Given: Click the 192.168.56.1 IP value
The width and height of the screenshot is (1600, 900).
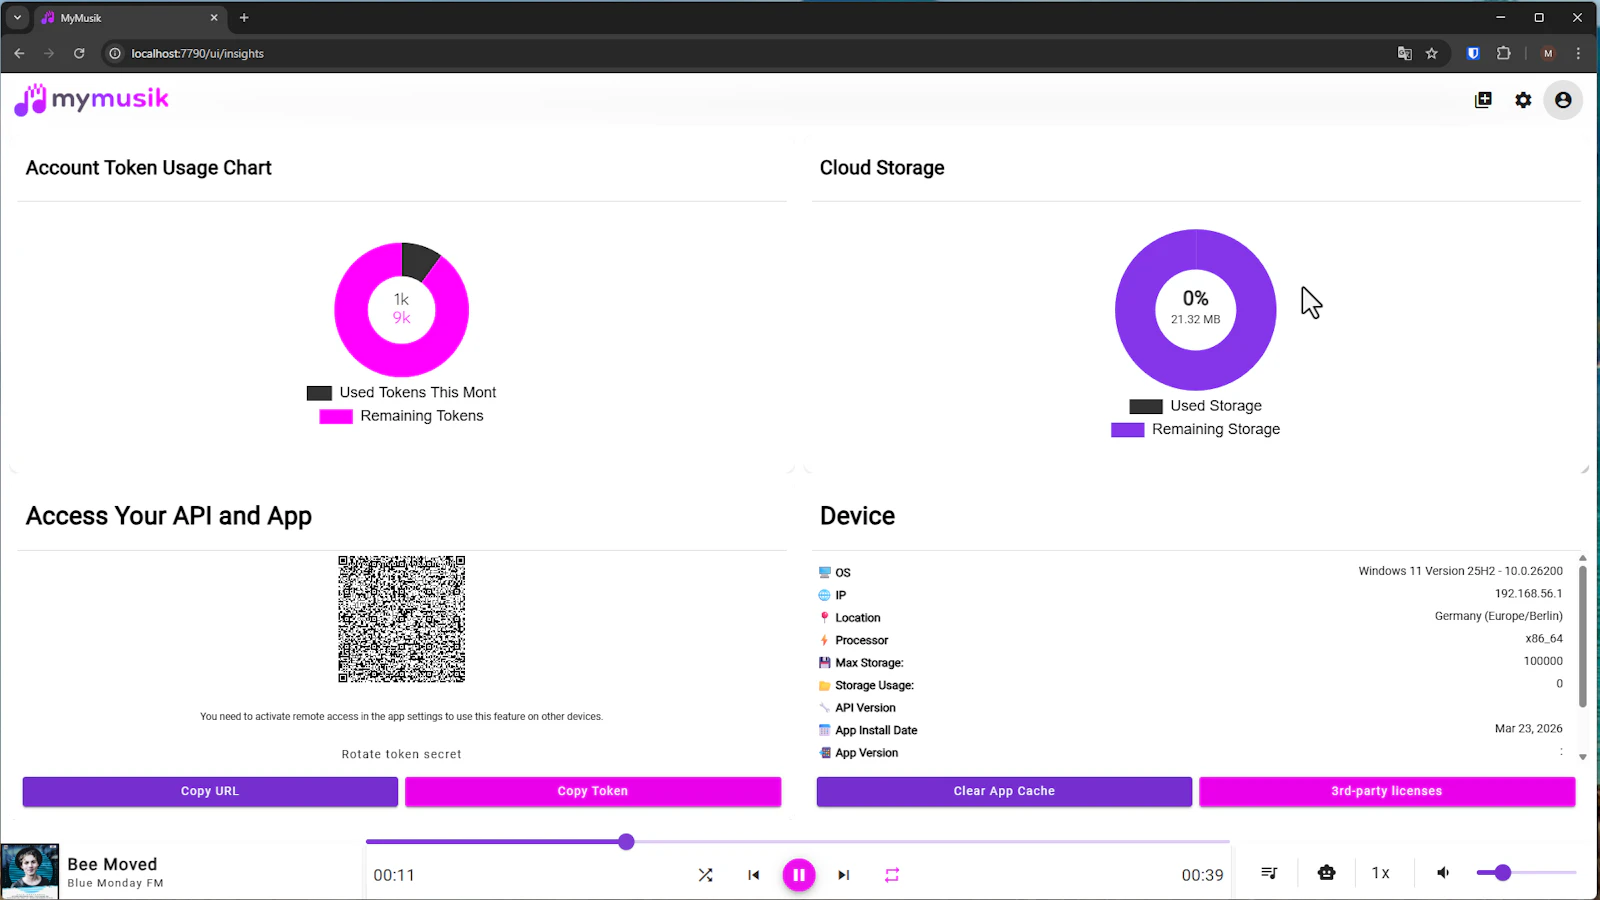Looking at the screenshot, I should coord(1528,594).
